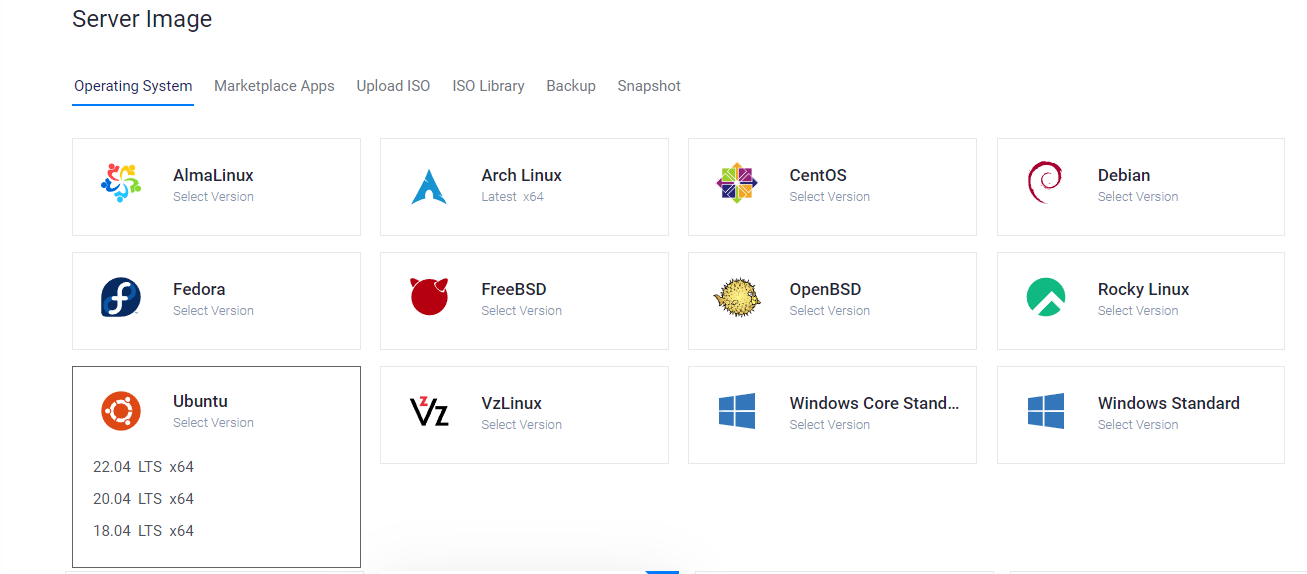The width and height of the screenshot is (1307, 574).
Task: Click the AlmaLinux logo icon
Action: point(121,184)
